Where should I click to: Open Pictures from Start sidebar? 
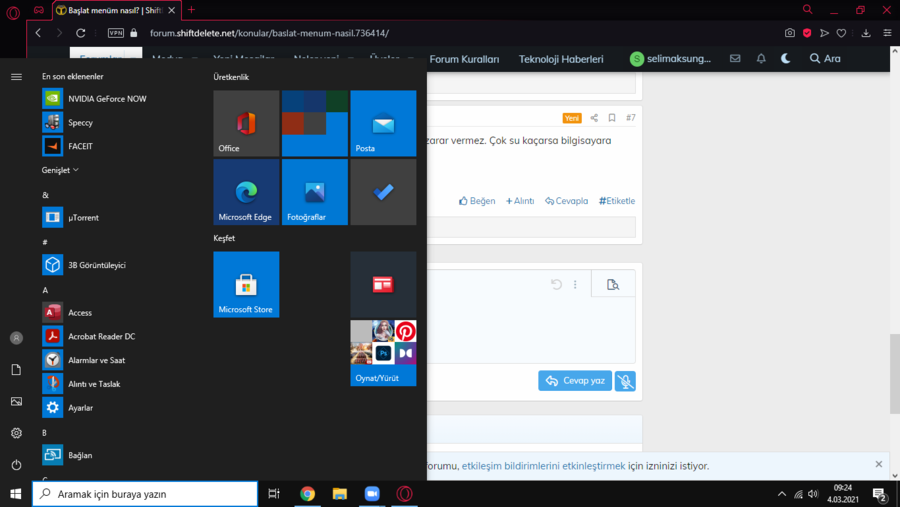pos(16,401)
